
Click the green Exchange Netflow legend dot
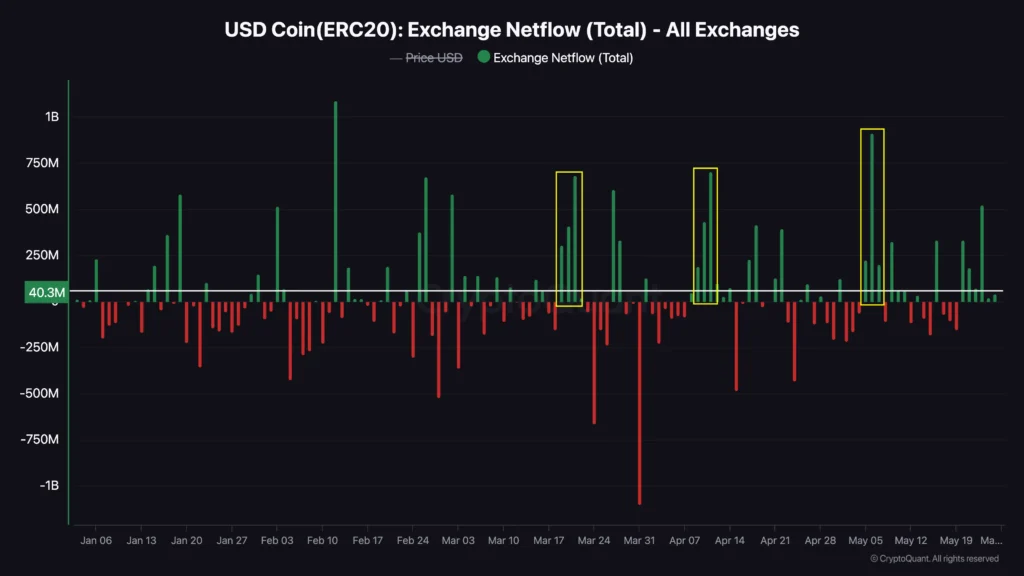pyautogui.click(x=484, y=58)
